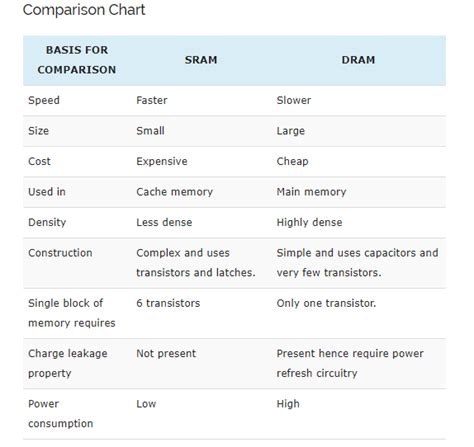The image size is (474, 447).
Task: Select the Highly dense cell
Action: [309, 222]
